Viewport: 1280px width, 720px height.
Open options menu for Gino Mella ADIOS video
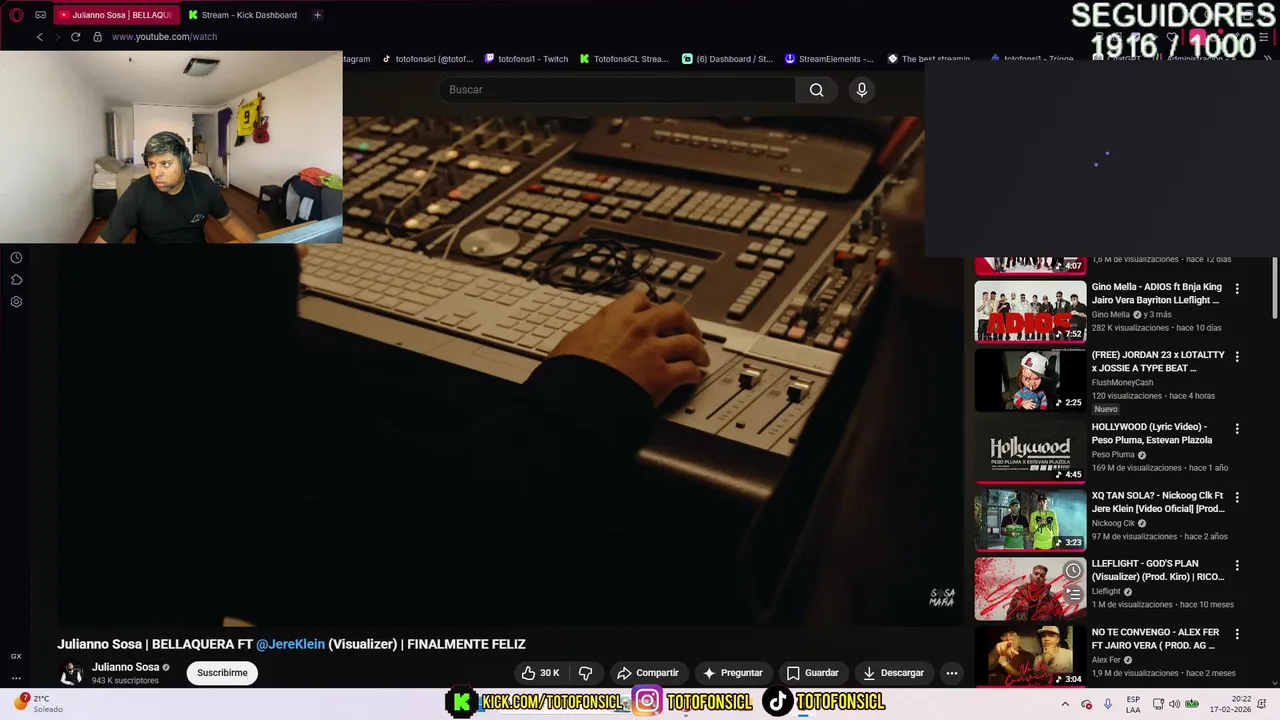(1237, 288)
